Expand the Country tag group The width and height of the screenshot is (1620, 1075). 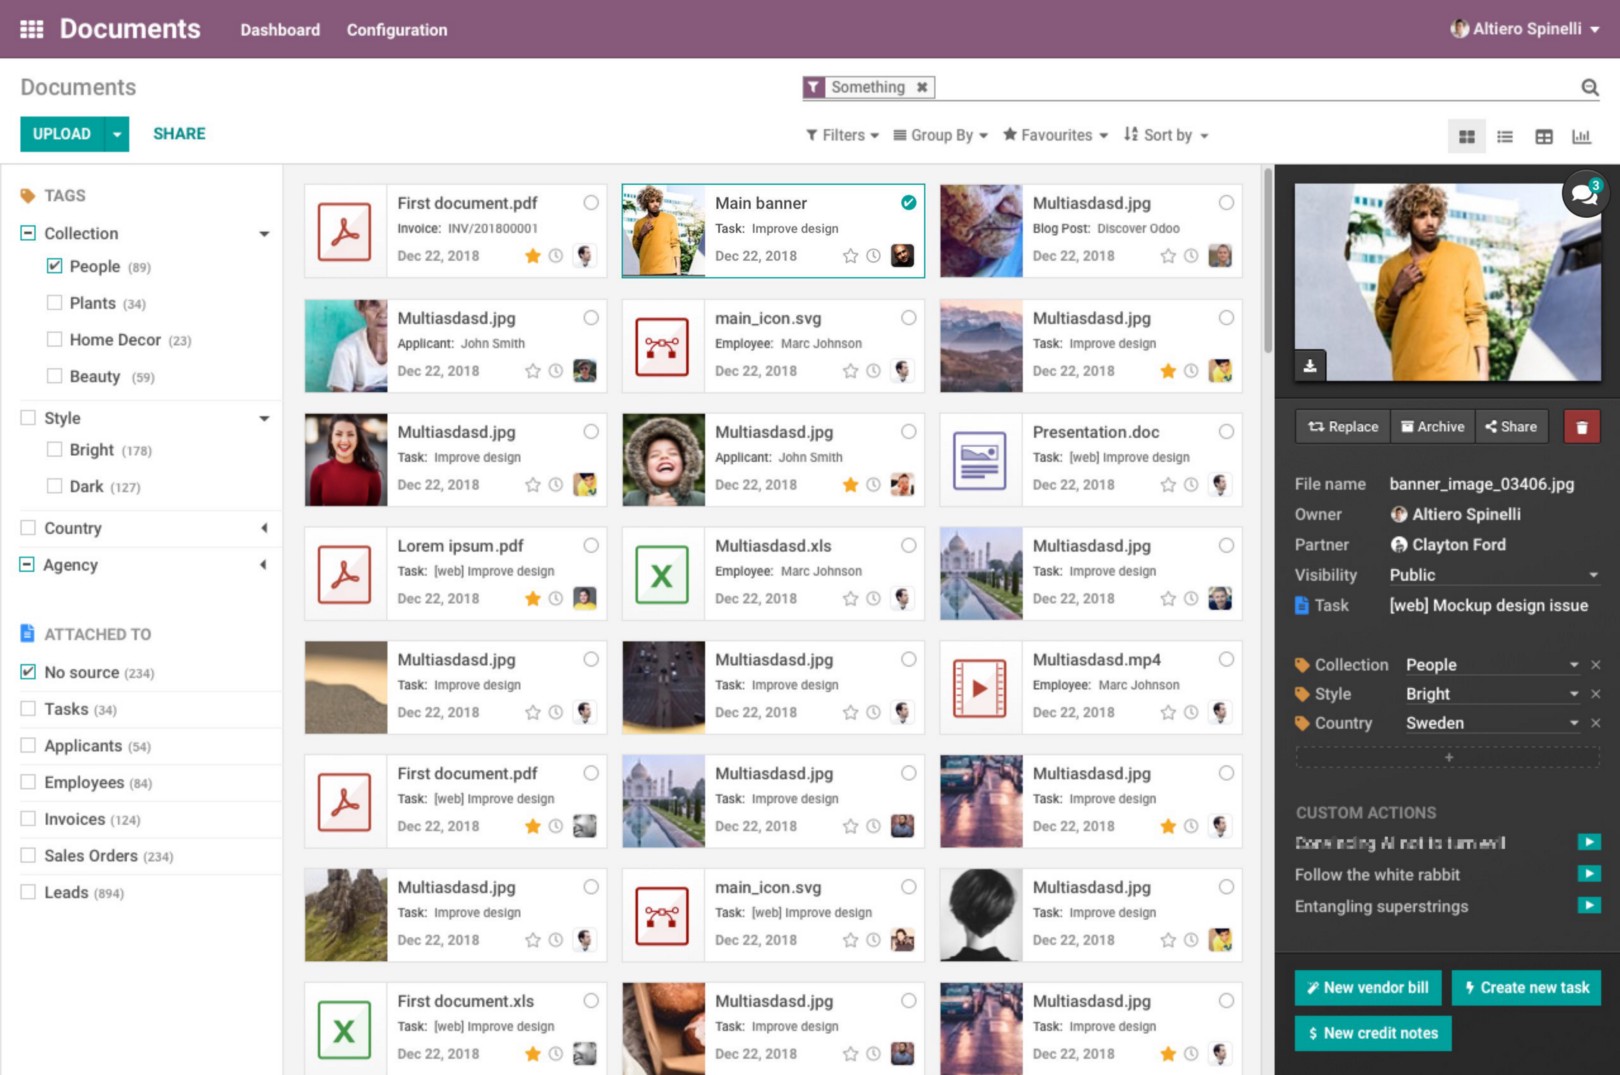coord(264,528)
